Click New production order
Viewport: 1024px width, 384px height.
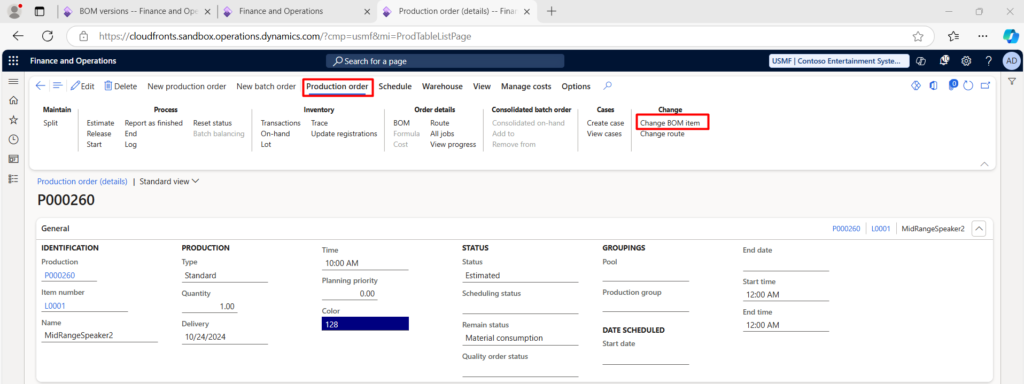click(187, 86)
